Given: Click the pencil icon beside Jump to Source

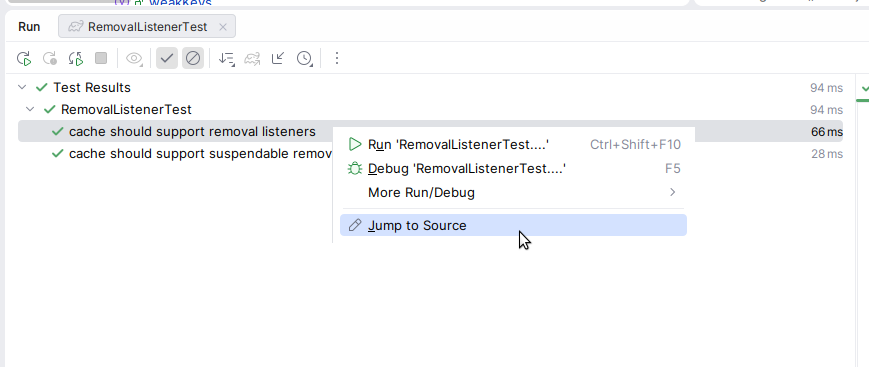Looking at the screenshot, I should coord(355,225).
